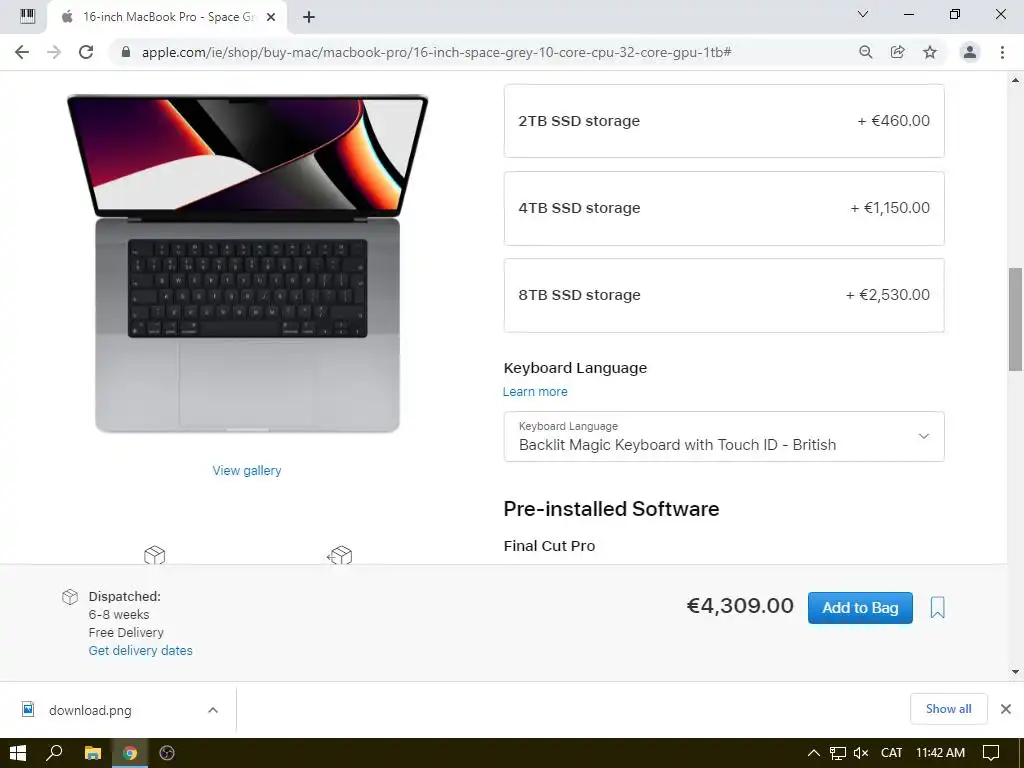Open File Explorer from taskbar
The height and width of the screenshot is (768, 1024).
[93, 753]
